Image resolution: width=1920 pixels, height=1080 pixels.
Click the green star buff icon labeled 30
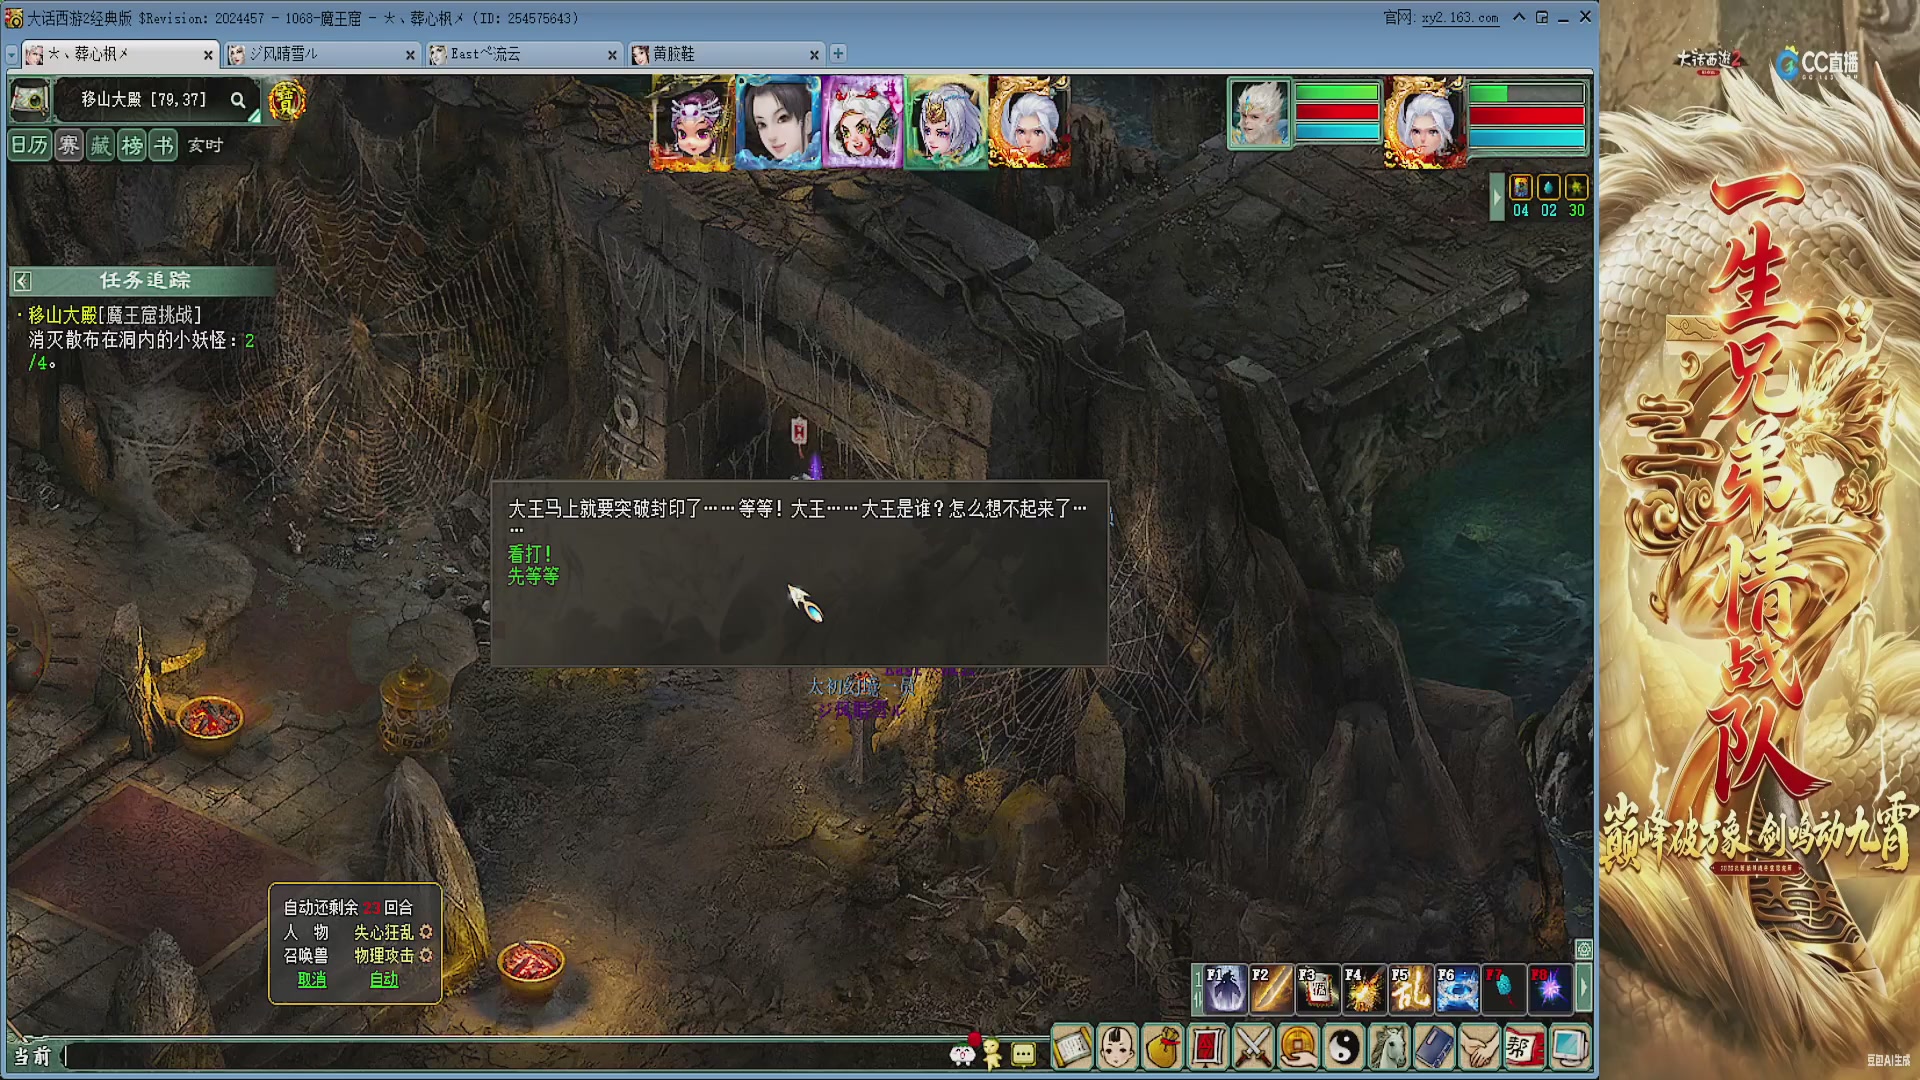[1577, 188]
